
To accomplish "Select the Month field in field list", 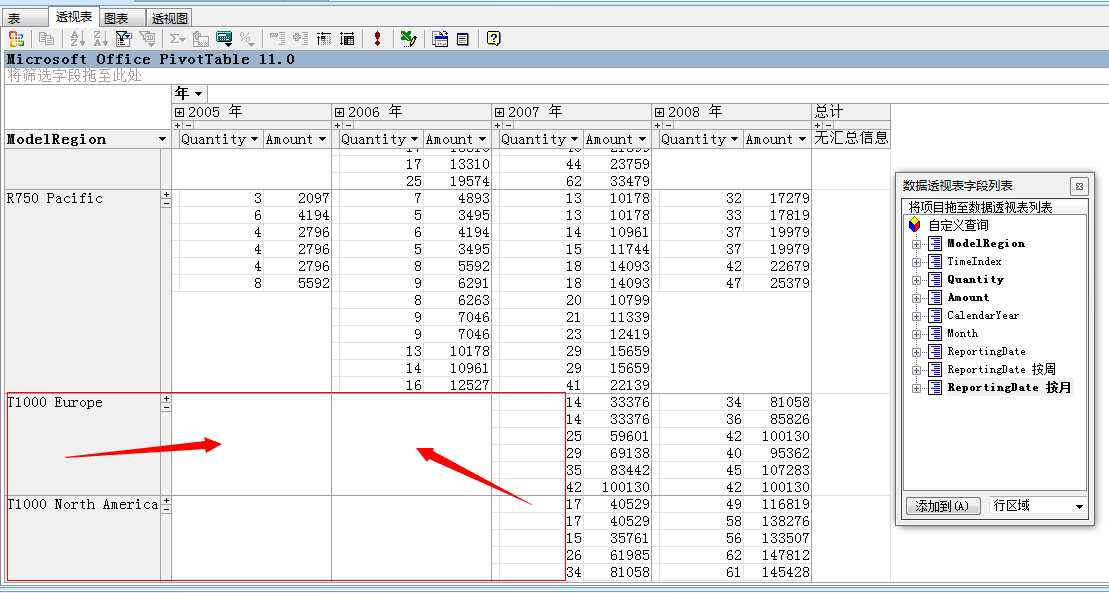I will click(962, 333).
